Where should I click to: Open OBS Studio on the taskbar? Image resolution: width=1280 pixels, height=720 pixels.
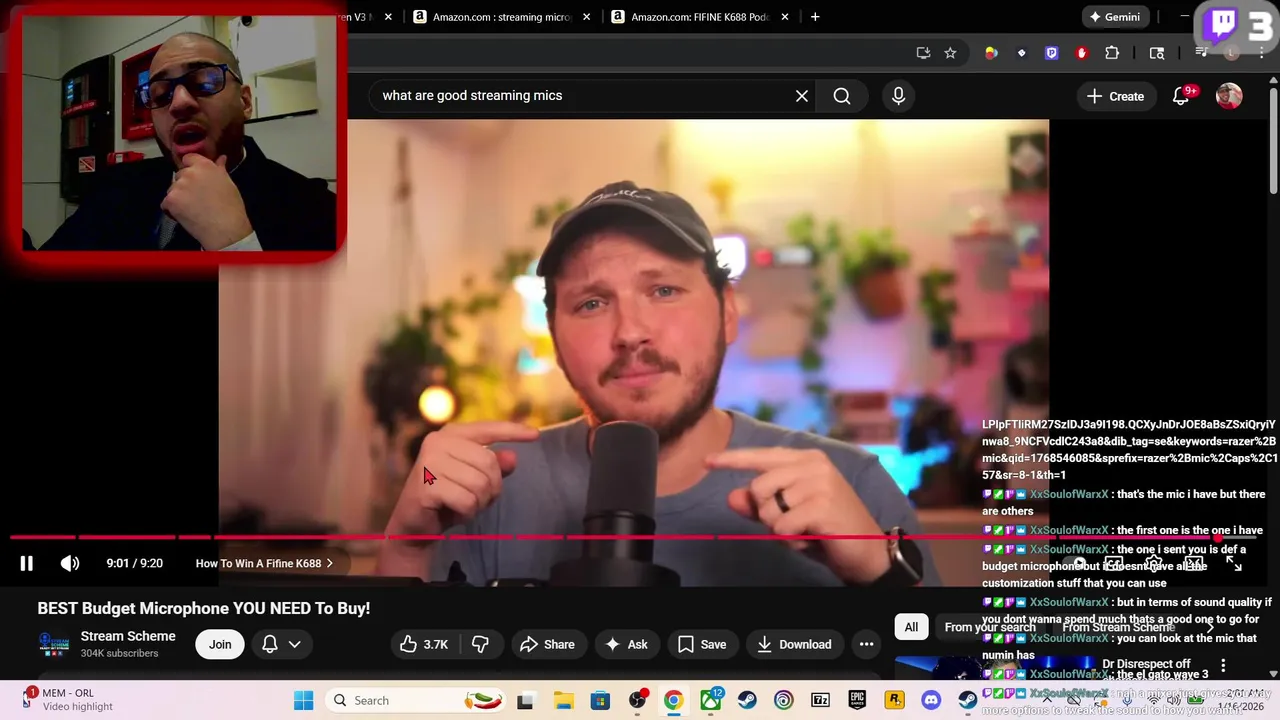tap(637, 700)
